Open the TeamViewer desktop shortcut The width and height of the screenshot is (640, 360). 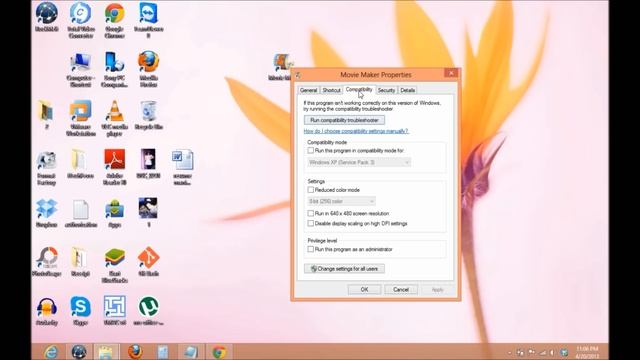148,20
